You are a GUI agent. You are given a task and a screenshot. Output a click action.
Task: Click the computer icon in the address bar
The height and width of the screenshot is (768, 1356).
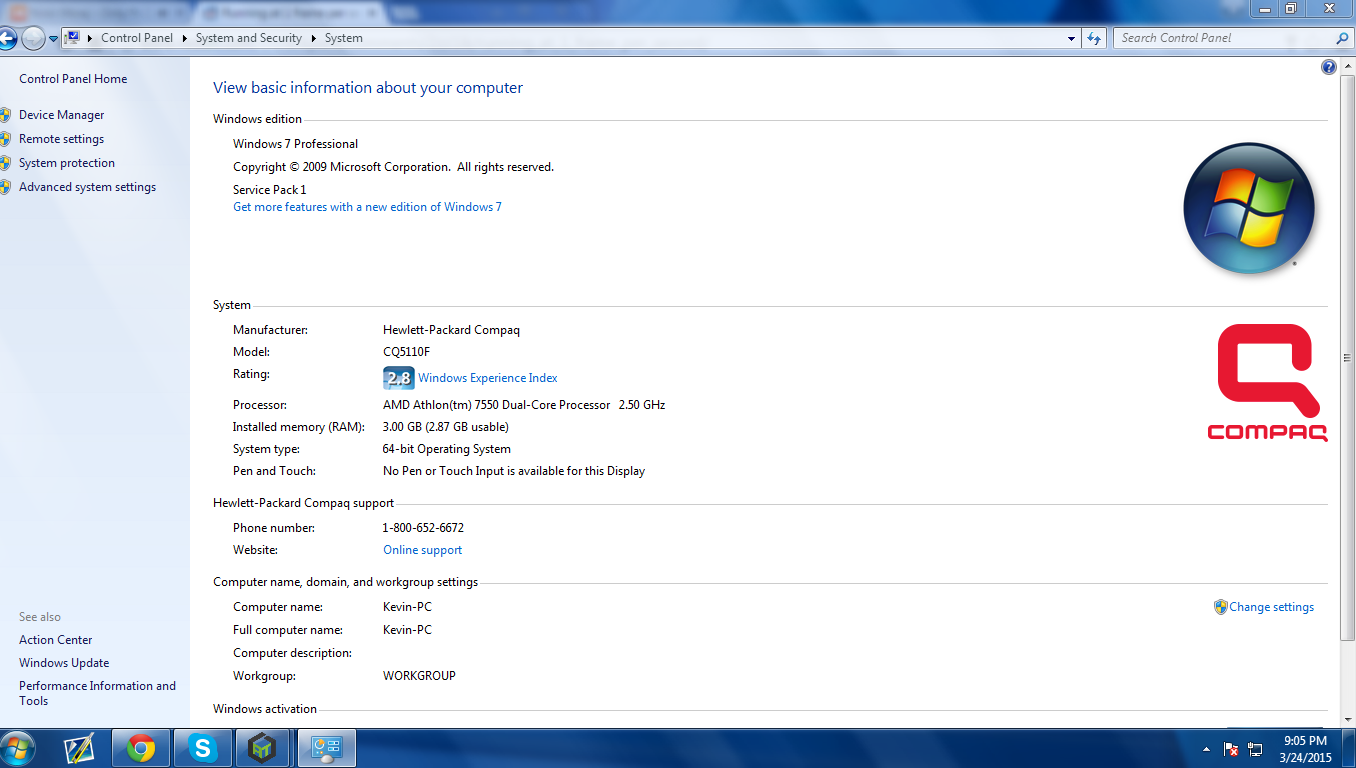(x=72, y=38)
